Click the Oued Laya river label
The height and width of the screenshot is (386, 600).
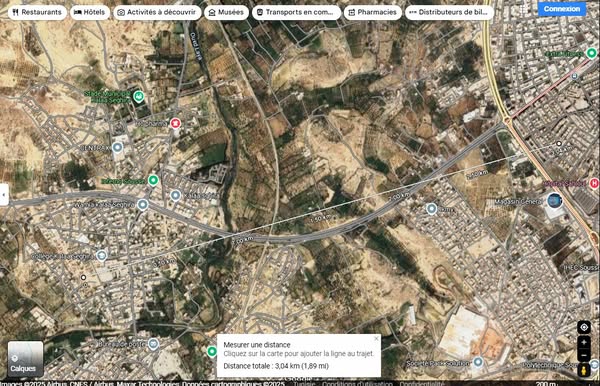click(x=196, y=46)
